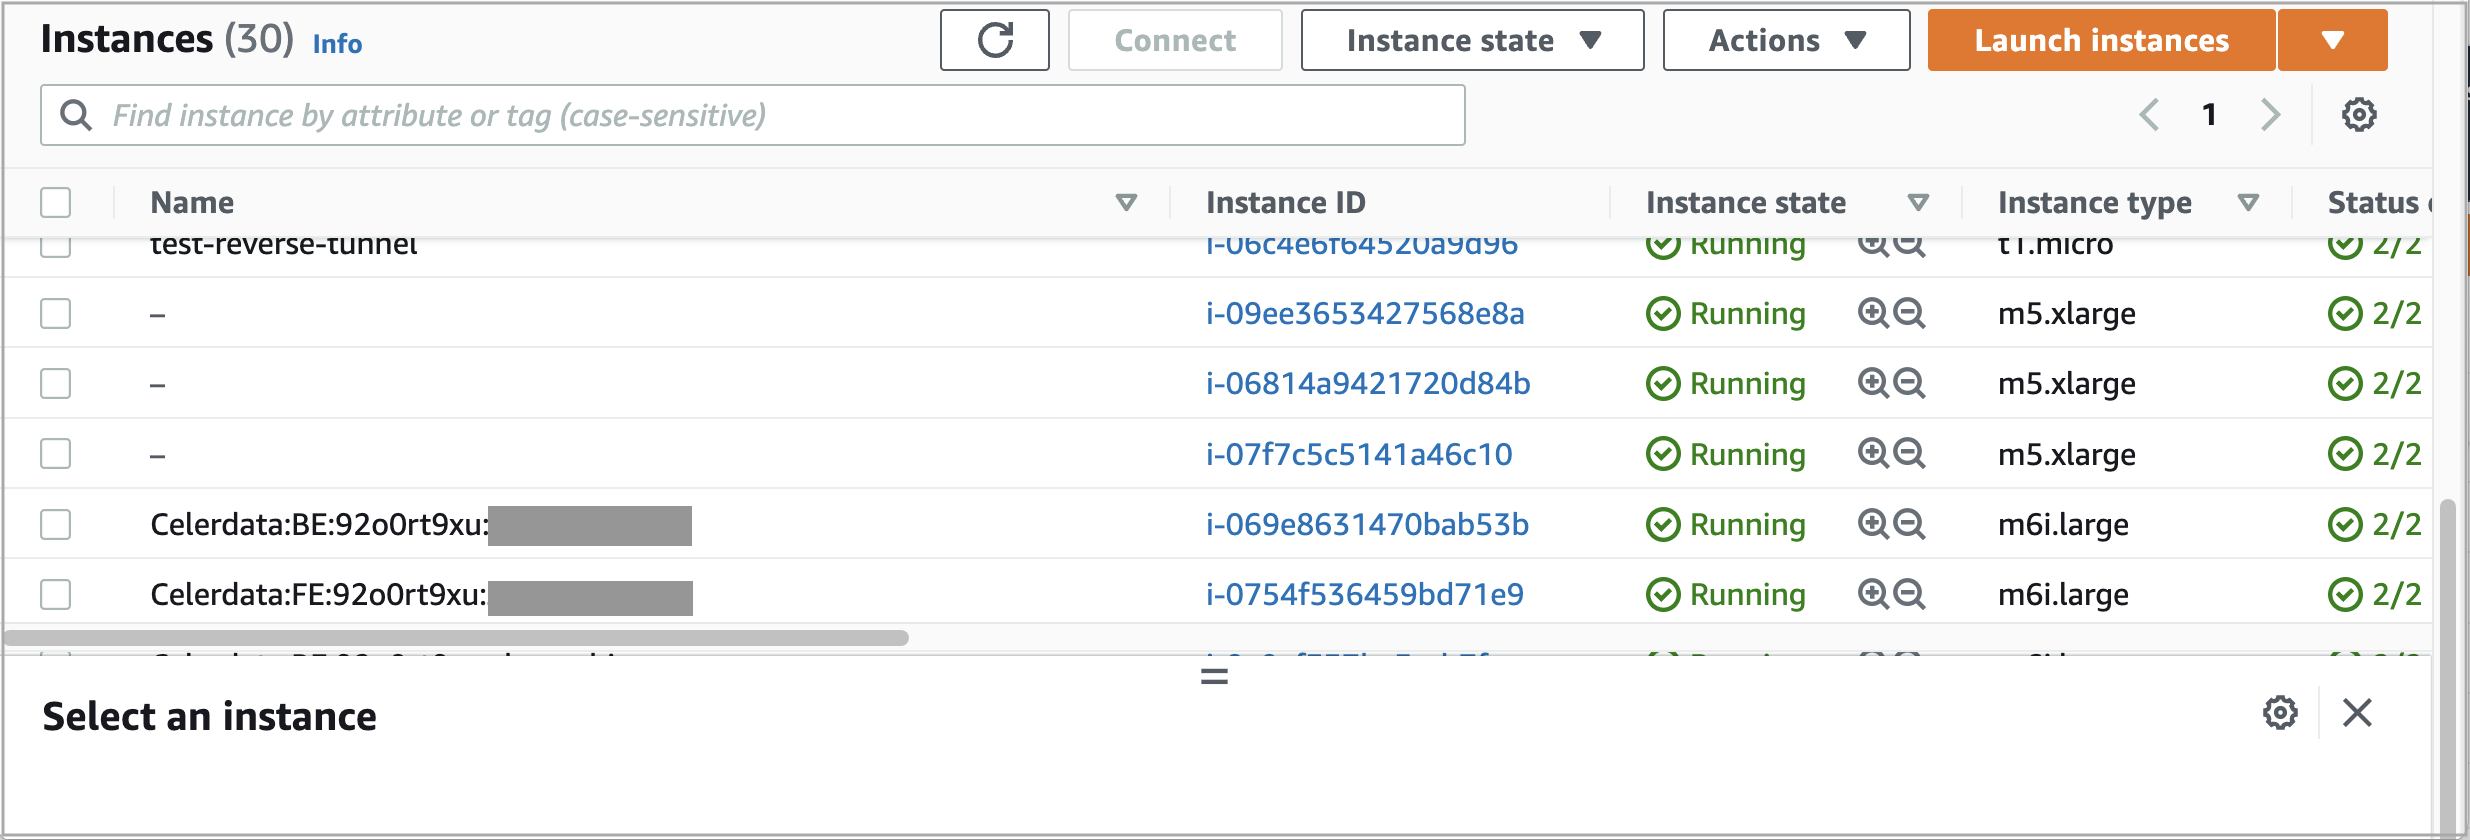The image size is (2470, 840).
Task: Zoom-out filter icon for i-069e8631470bab53b row
Action: tap(1909, 524)
